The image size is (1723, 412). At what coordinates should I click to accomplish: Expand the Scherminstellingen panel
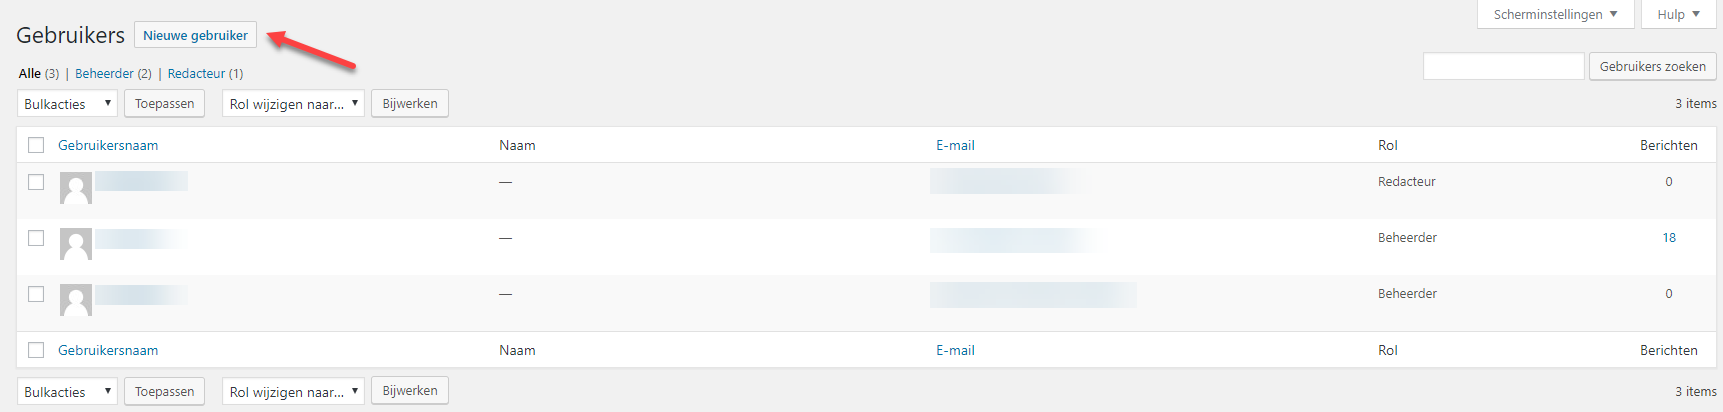pos(1555,14)
